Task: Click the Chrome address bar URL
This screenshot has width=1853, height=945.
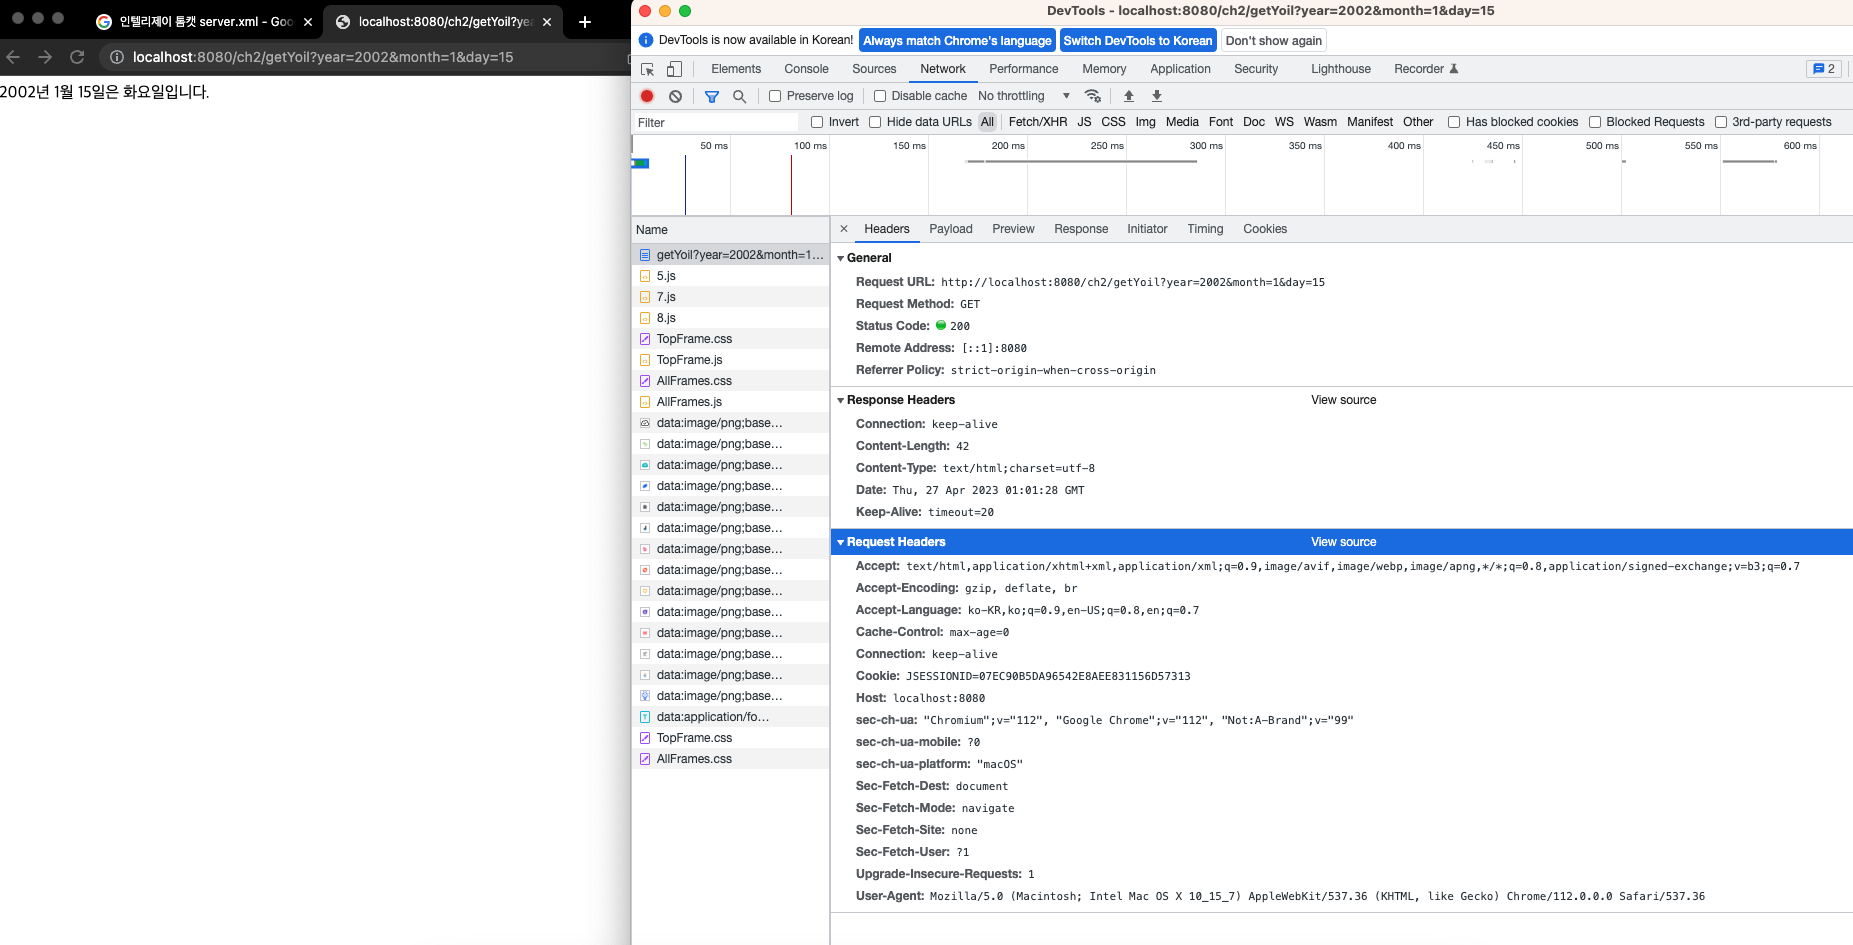Action: (322, 57)
